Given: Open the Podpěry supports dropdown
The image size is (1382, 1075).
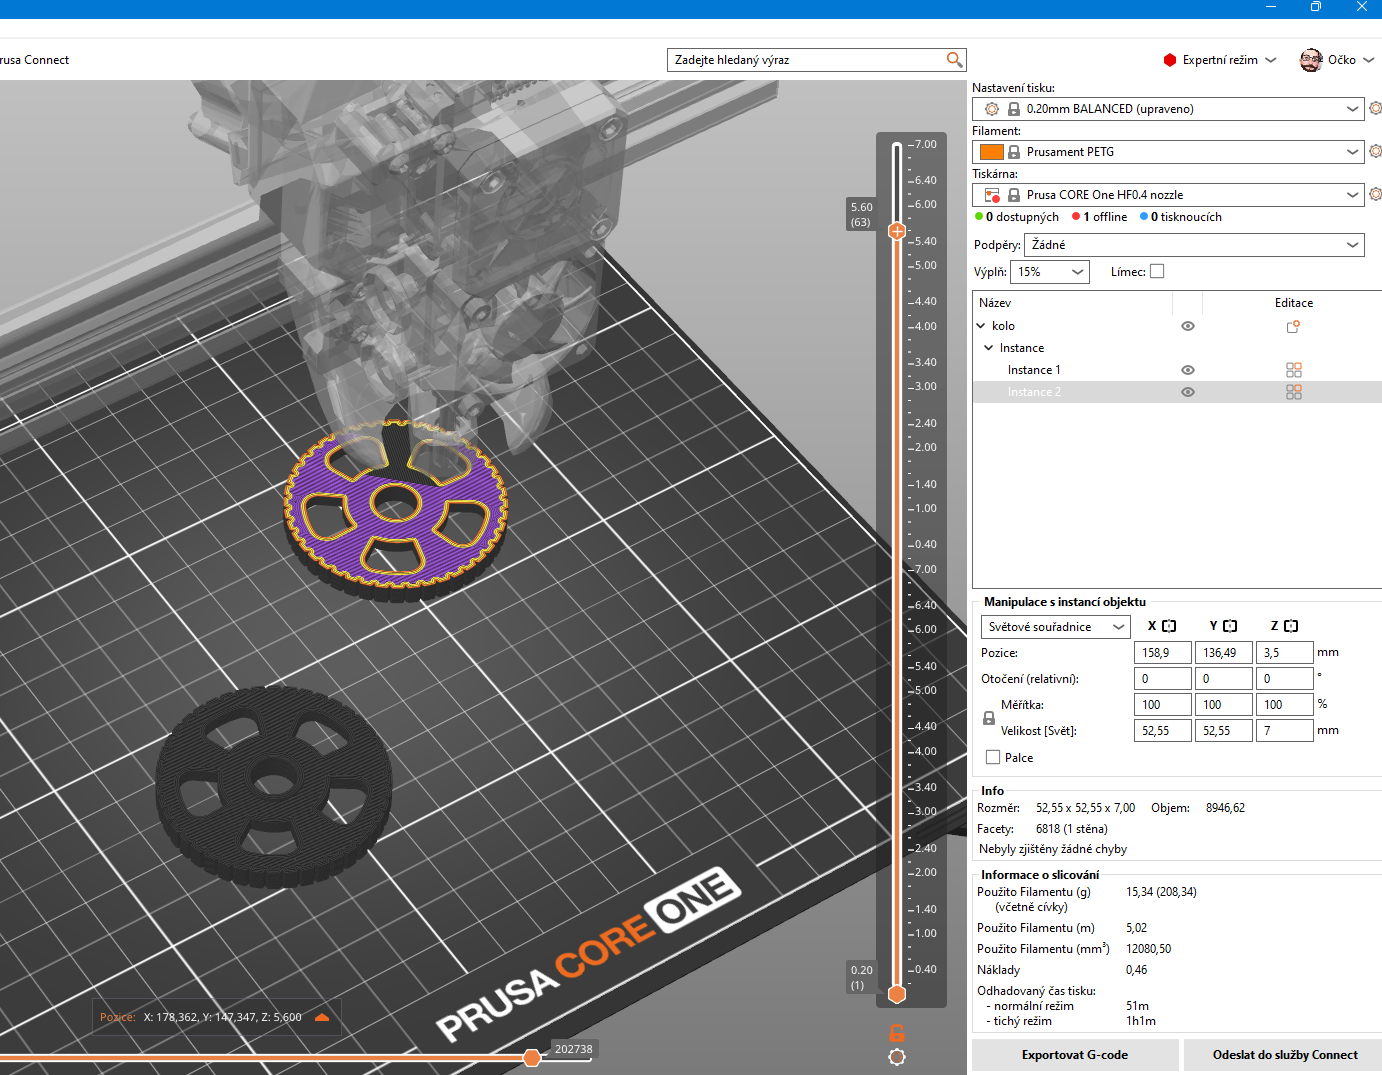Looking at the screenshot, I should click(1194, 245).
